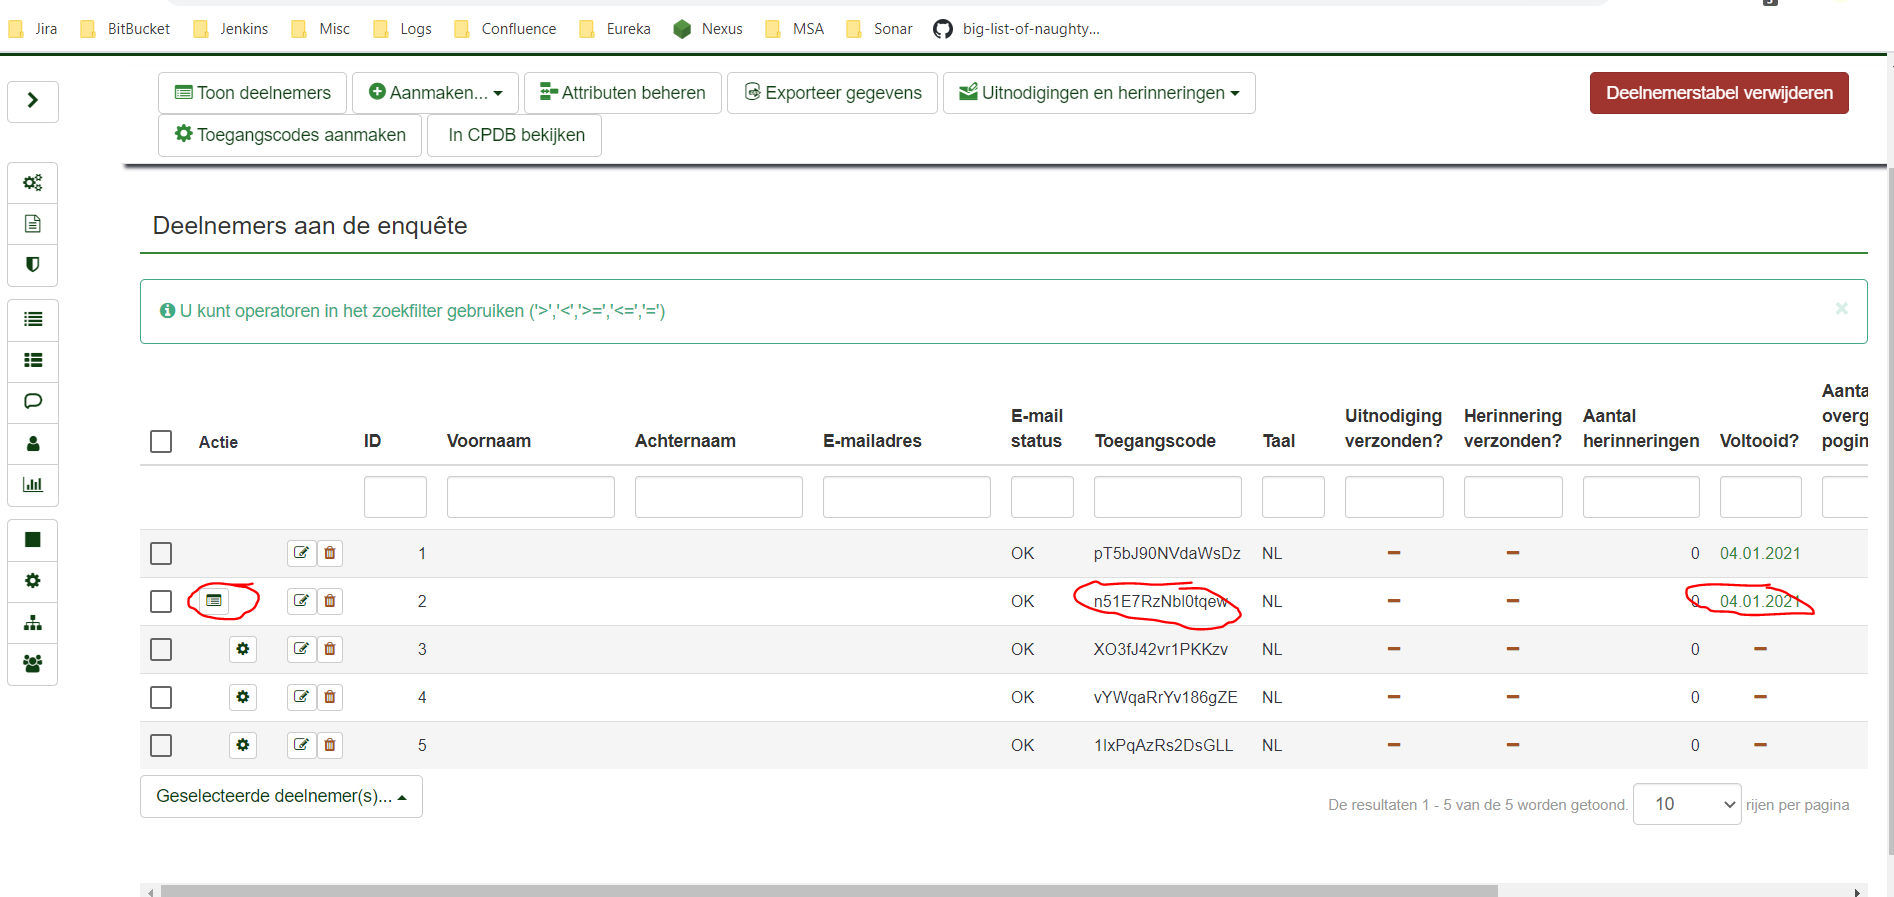The width and height of the screenshot is (1894, 897).
Task: Open the rows per page selector
Action: coord(1686,804)
